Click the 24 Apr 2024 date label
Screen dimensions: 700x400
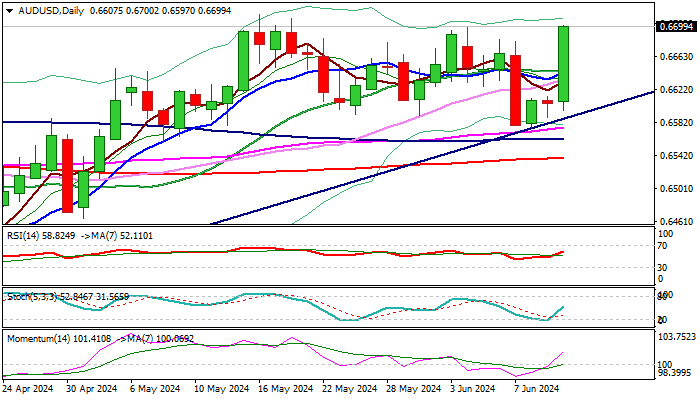coord(30,389)
